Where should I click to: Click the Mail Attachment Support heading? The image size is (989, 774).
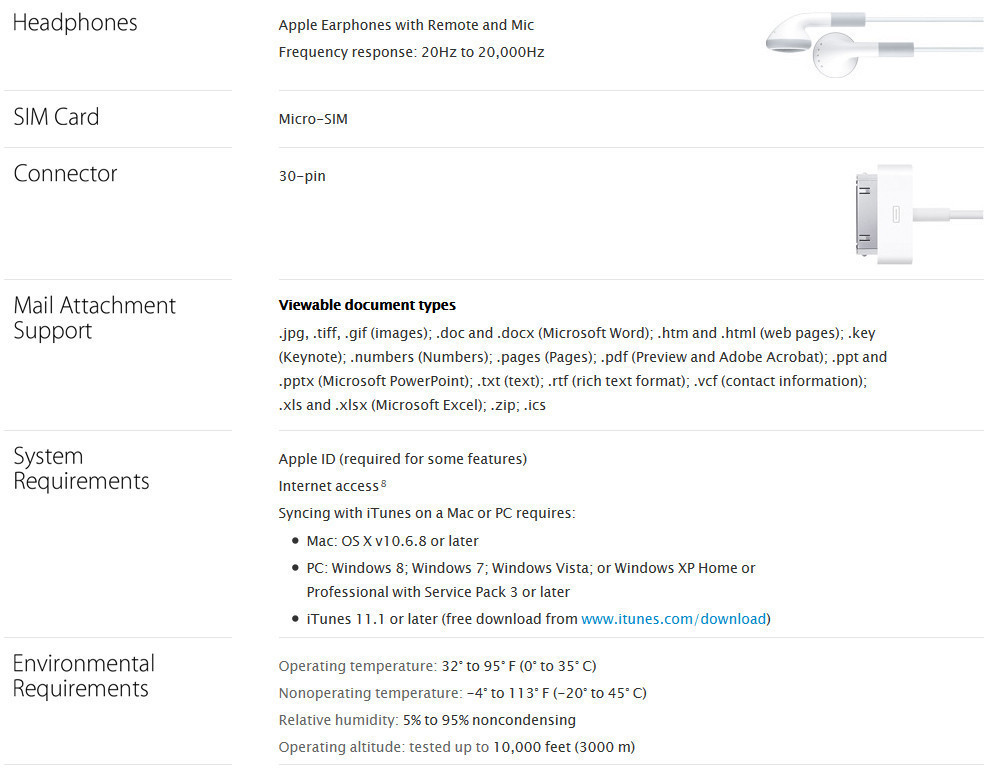coord(94,318)
